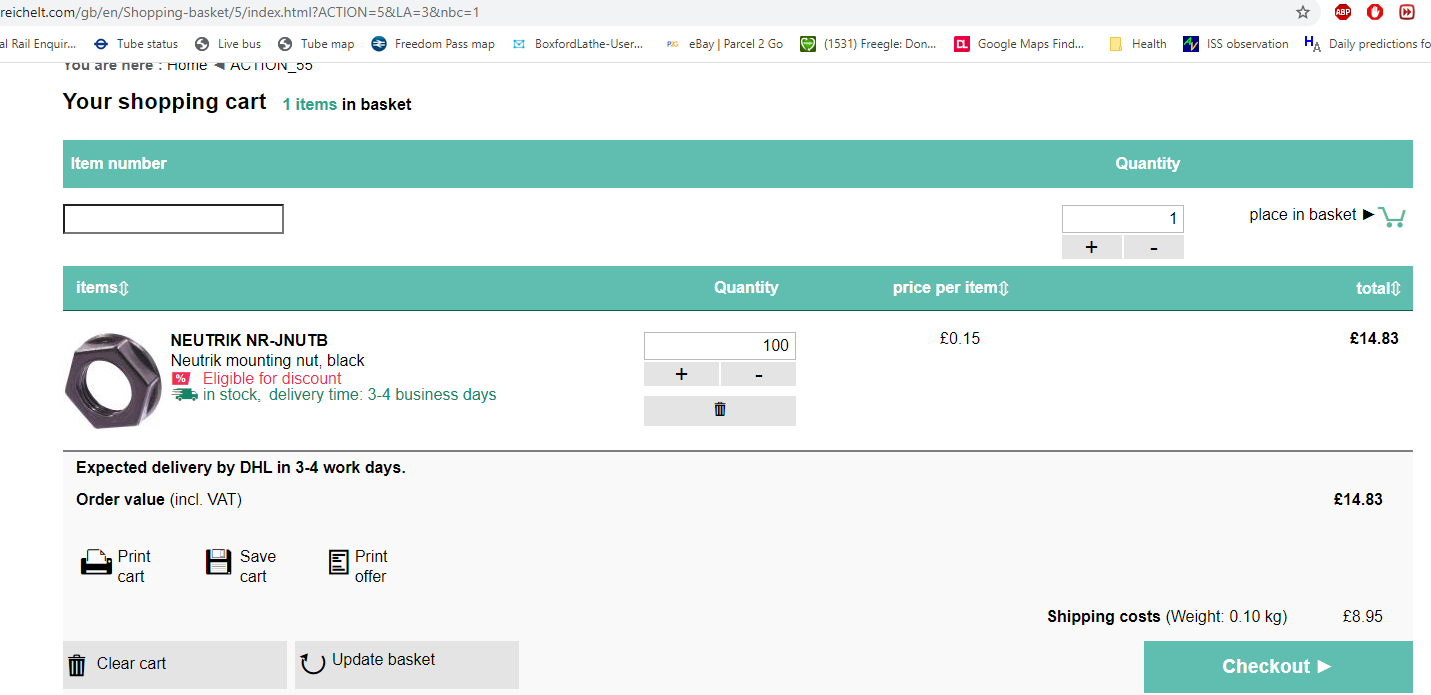This screenshot has width=1431, height=695.
Task: Click the Print cart printer icon
Action: pyautogui.click(x=96, y=563)
